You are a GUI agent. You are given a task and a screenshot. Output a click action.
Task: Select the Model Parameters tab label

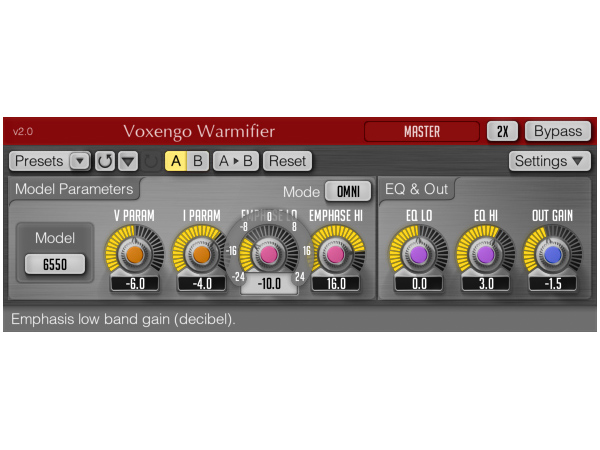[x=74, y=189]
